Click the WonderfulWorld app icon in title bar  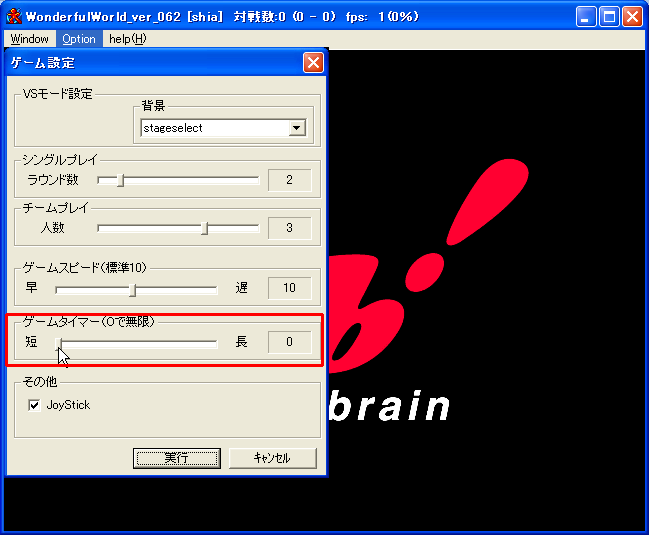point(13,17)
